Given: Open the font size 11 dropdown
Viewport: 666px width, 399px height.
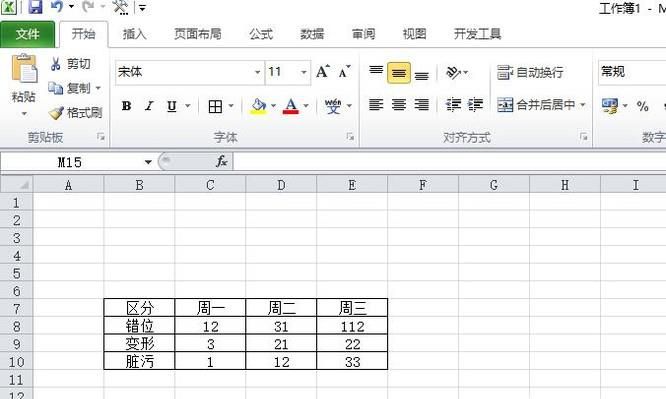Looking at the screenshot, I should point(304,72).
